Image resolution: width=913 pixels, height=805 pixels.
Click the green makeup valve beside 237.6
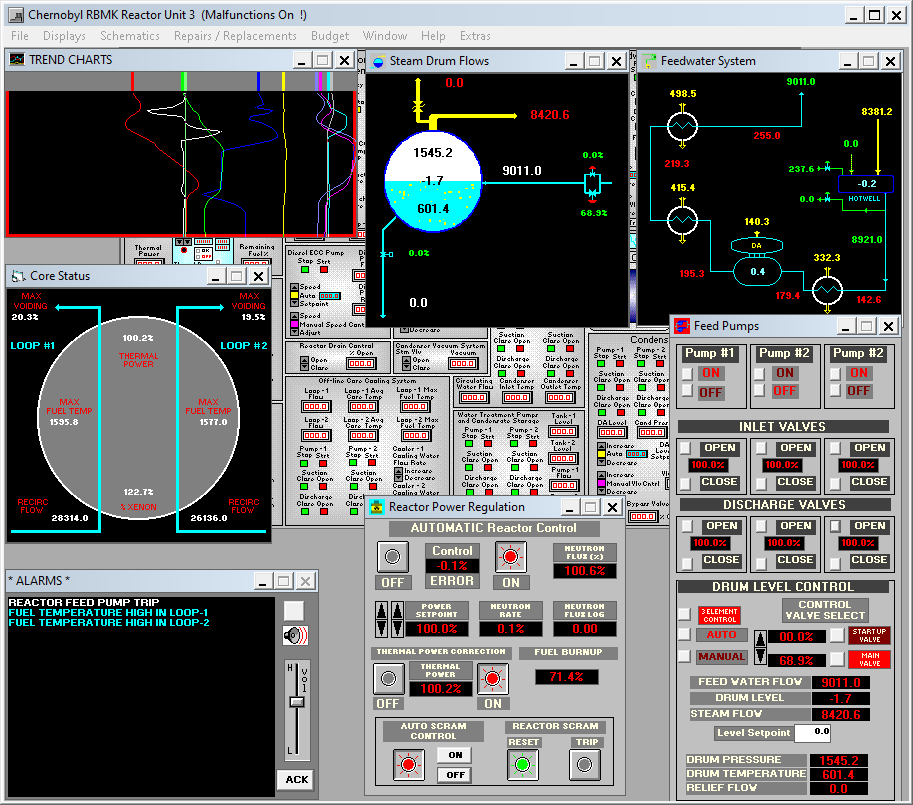(827, 168)
